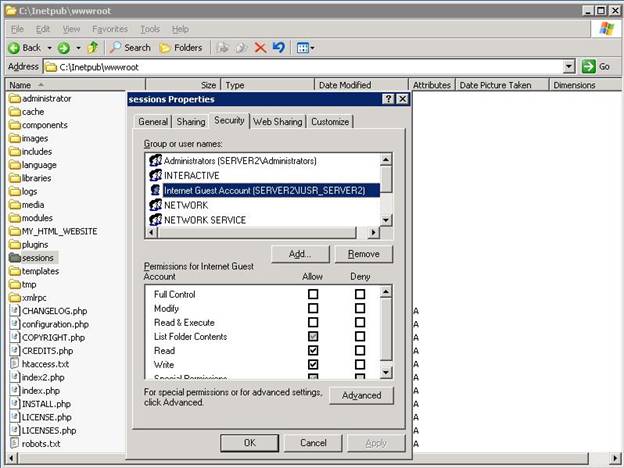Select the administrator folder icon
Screen dimensions: 624x468
coord(15,98)
